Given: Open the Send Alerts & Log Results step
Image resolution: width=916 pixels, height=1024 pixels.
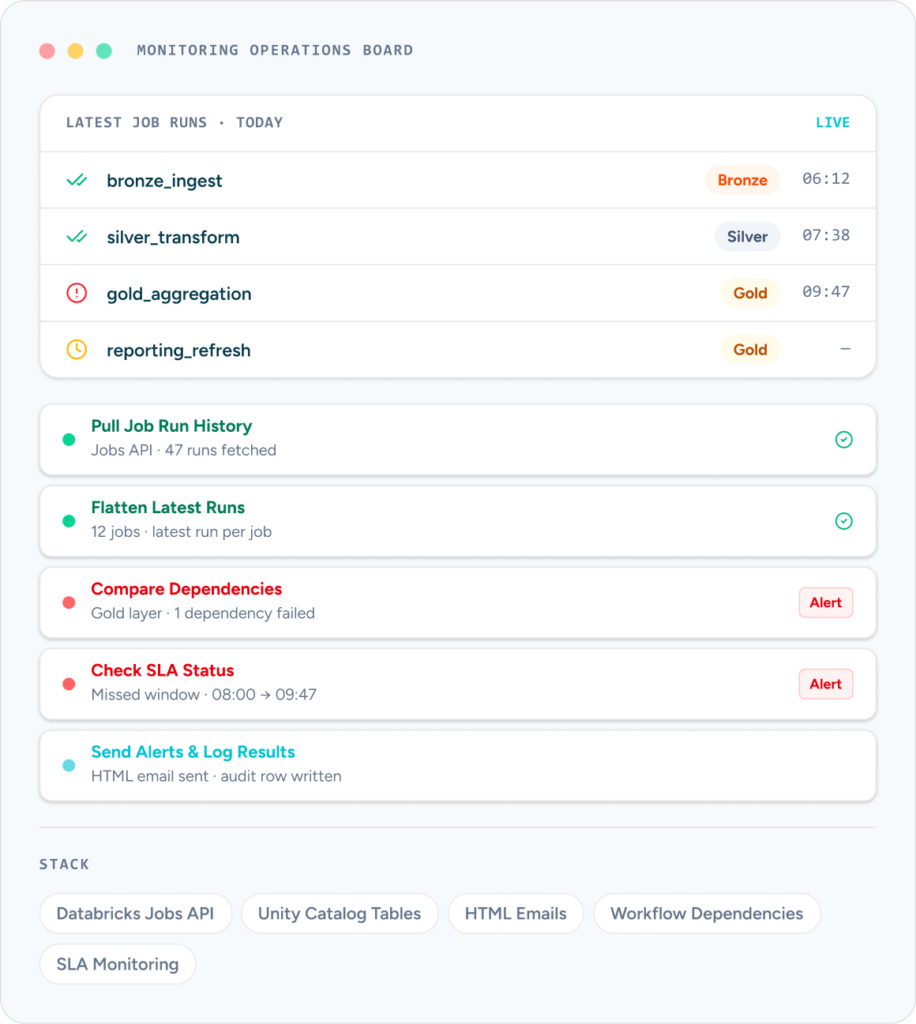Looking at the screenshot, I should click(x=458, y=765).
